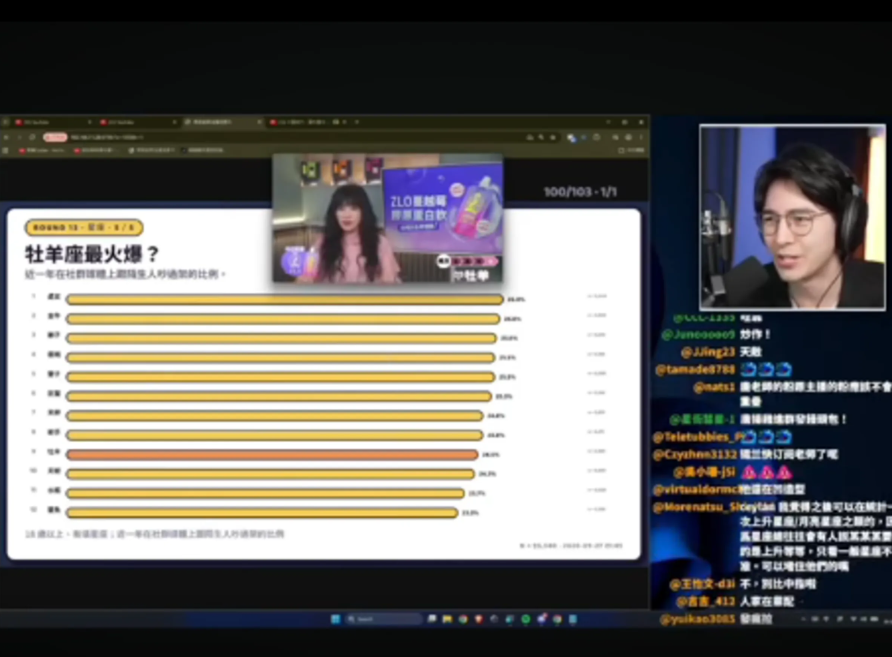The width and height of the screenshot is (892, 657).
Task: Select the top-ranked bar in the chart
Action: point(284,299)
